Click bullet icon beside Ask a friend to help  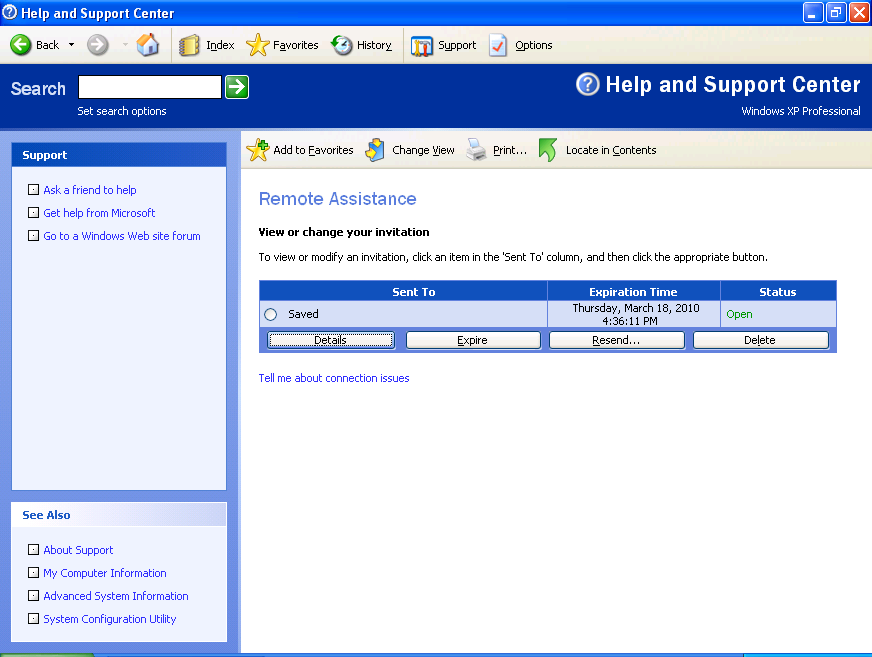[33, 190]
